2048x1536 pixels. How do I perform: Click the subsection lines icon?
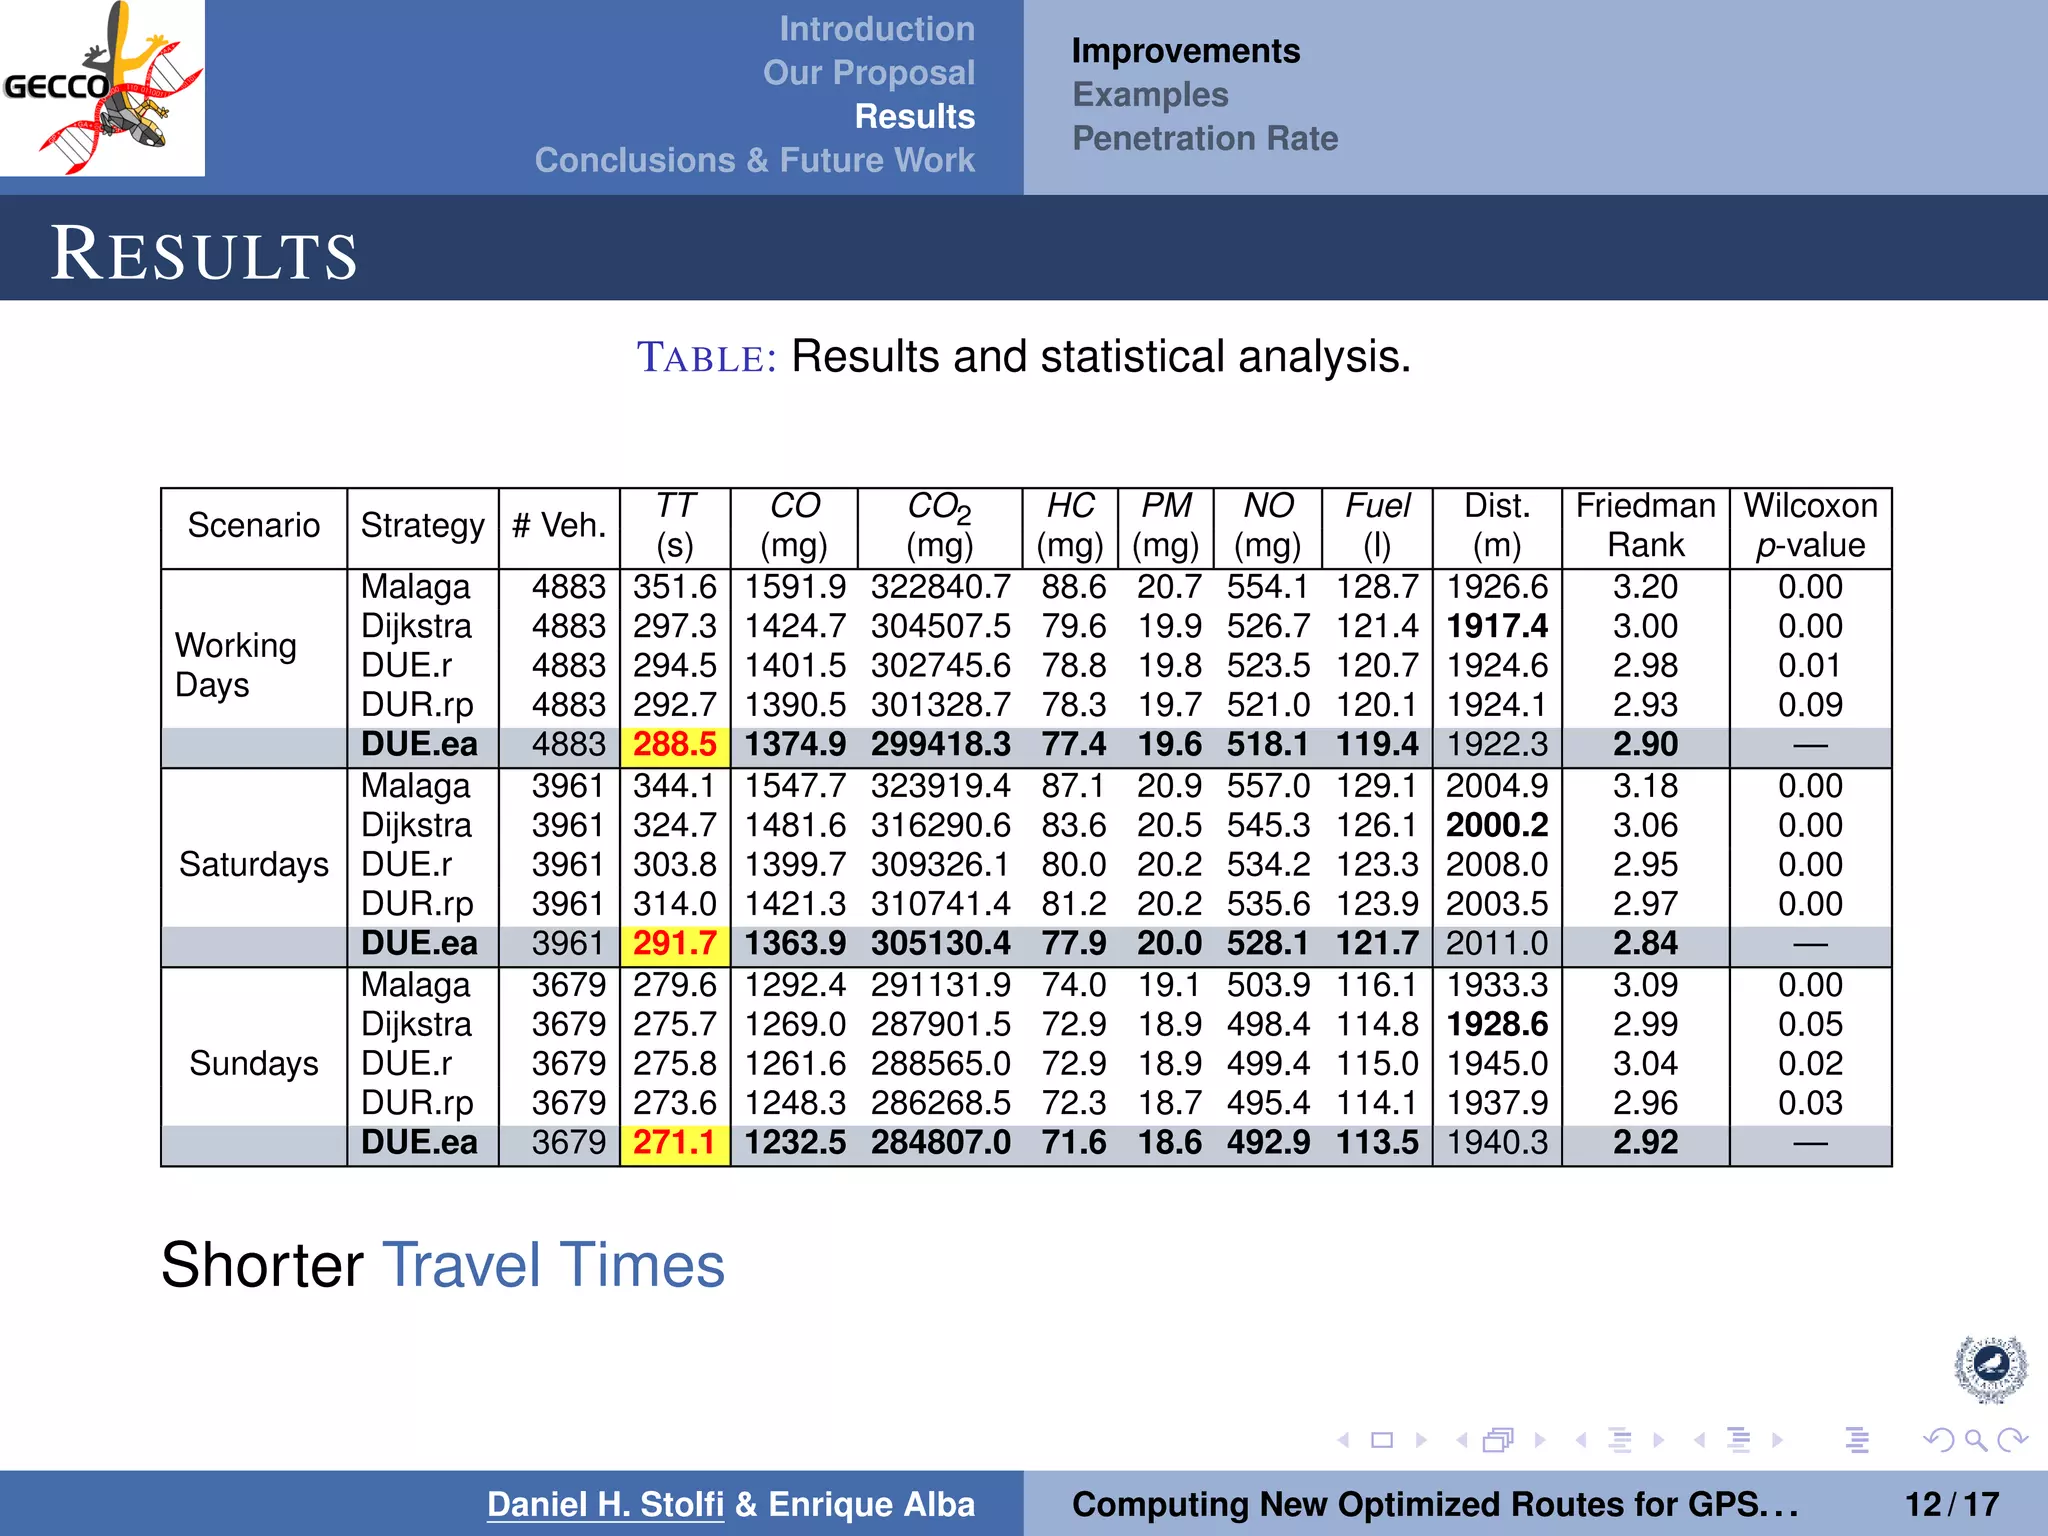point(1620,1440)
